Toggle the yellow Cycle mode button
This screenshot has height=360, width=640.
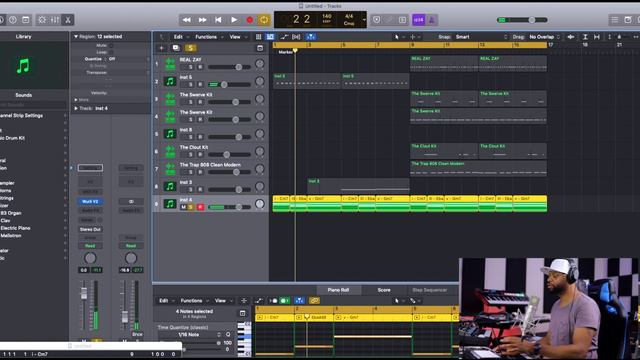(x=264, y=20)
